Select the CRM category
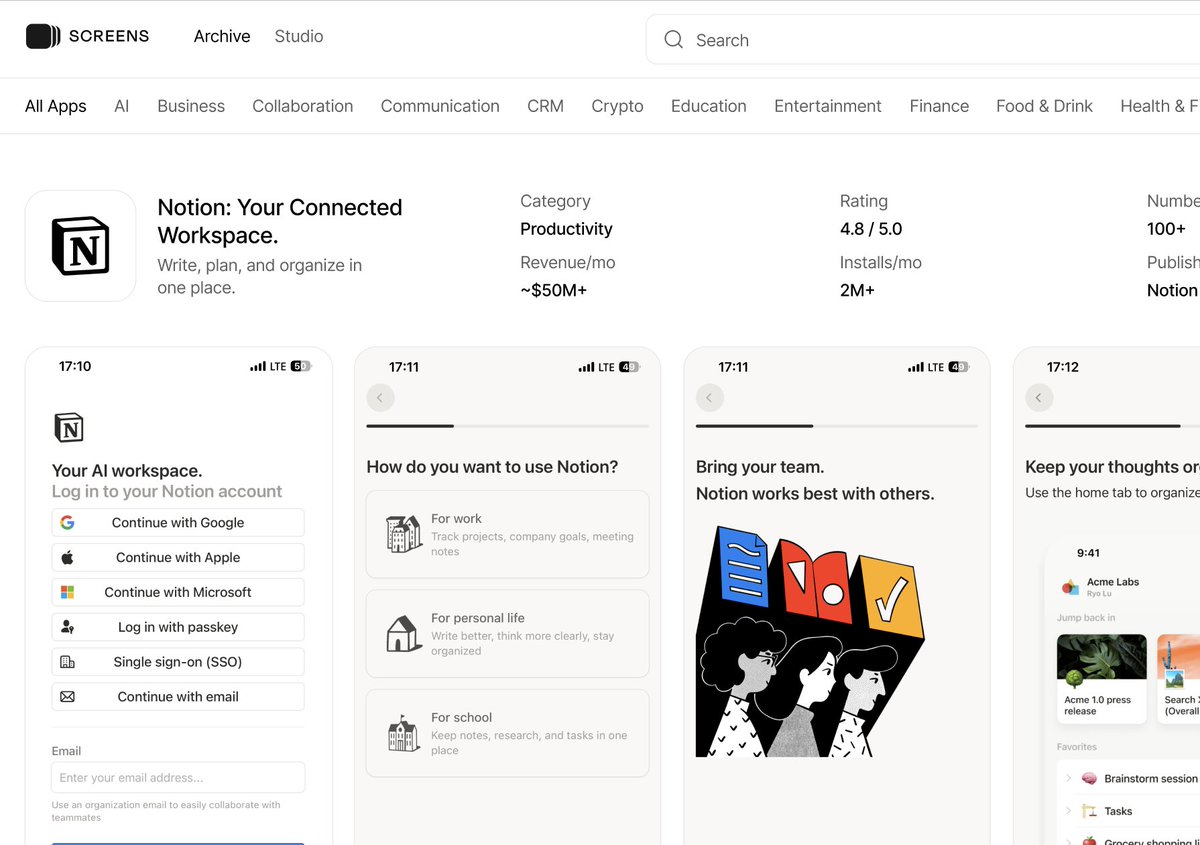 546,106
